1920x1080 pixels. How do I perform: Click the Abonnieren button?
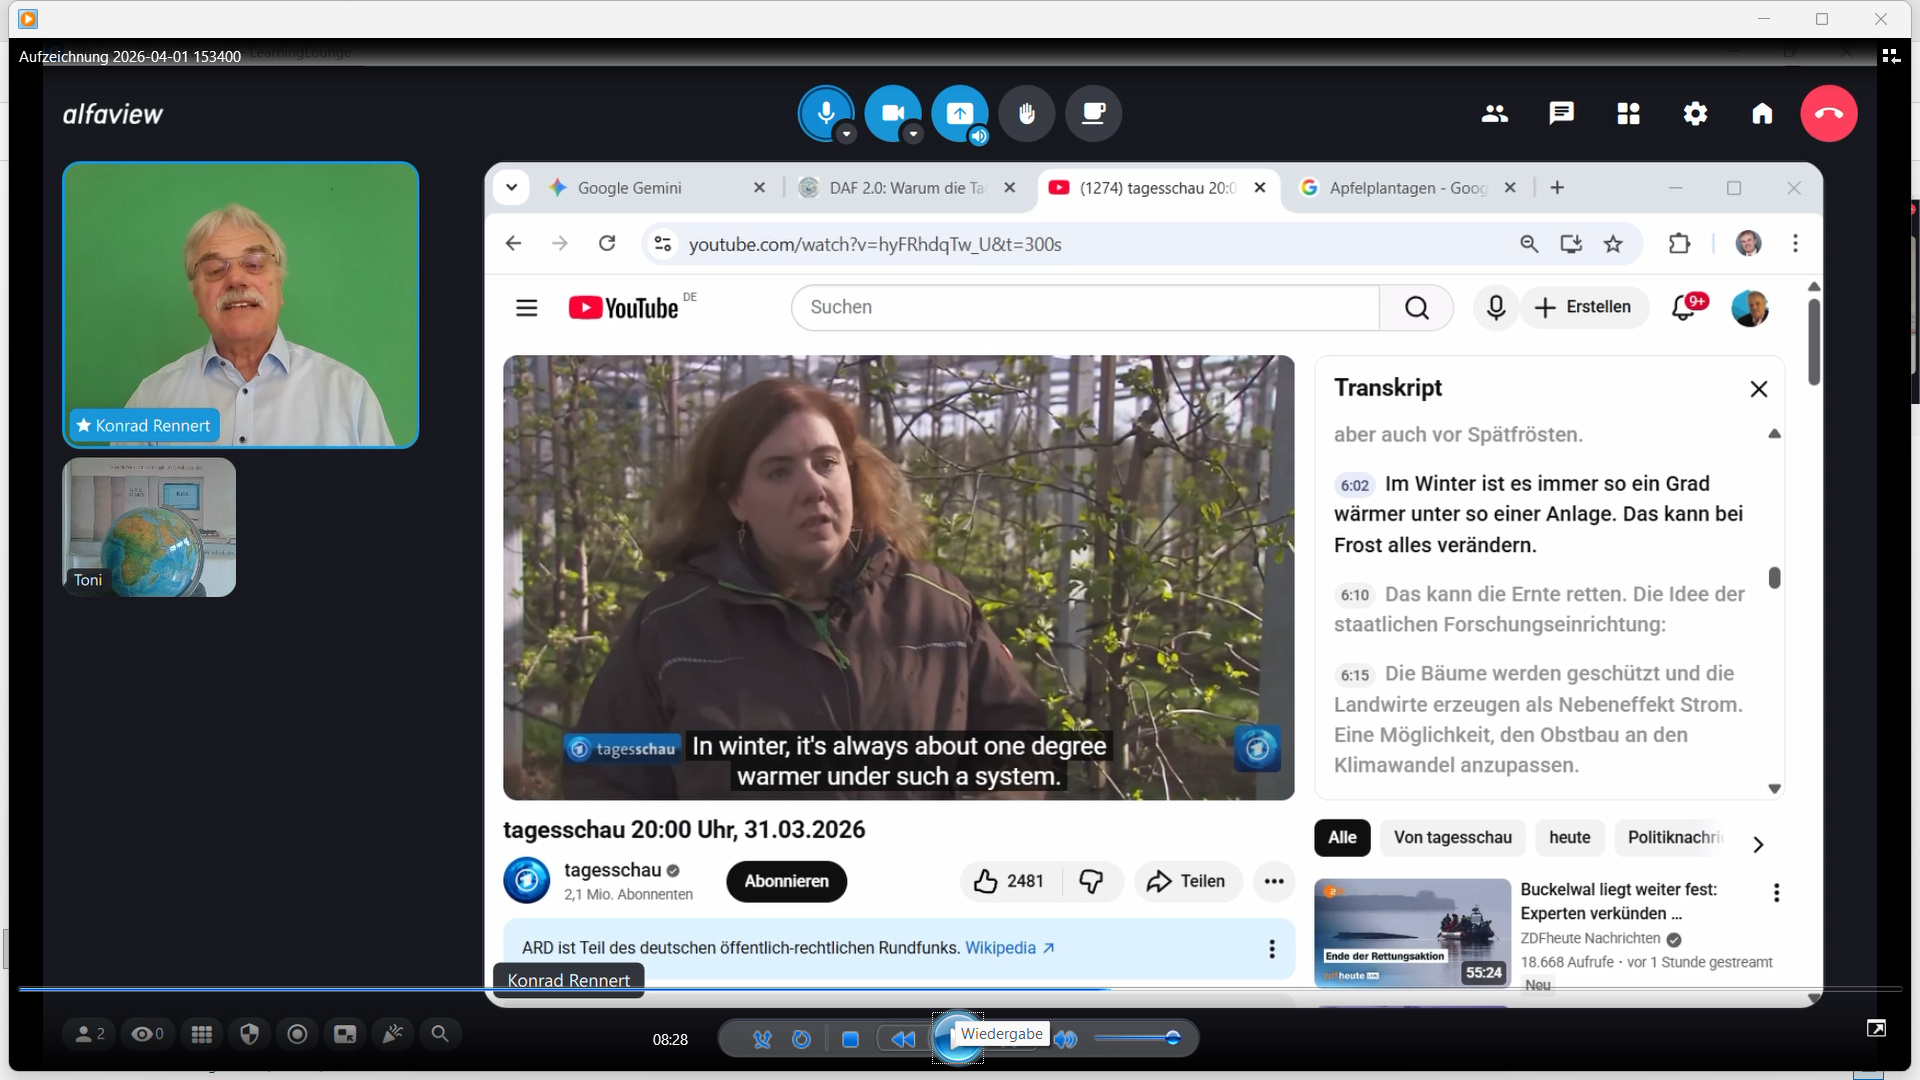pyautogui.click(x=786, y=881)
